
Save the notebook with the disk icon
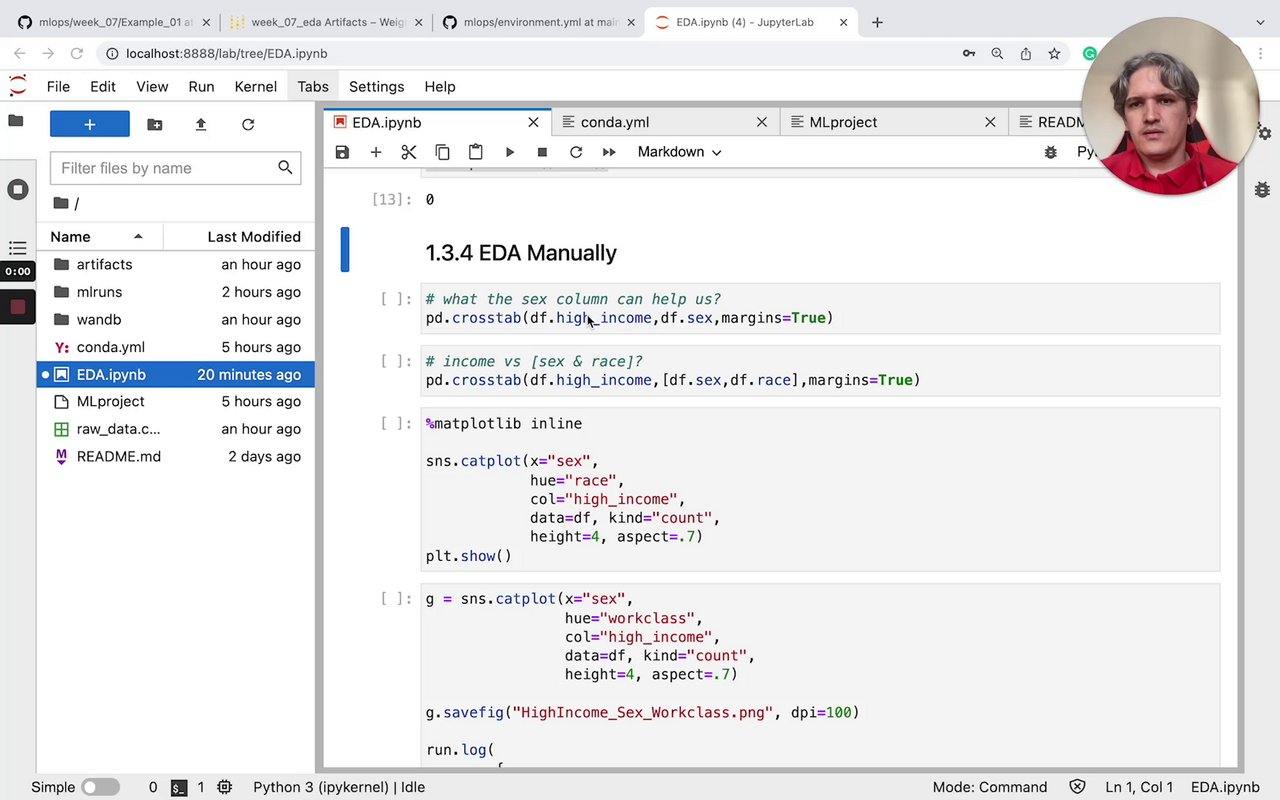pos(342,152)
